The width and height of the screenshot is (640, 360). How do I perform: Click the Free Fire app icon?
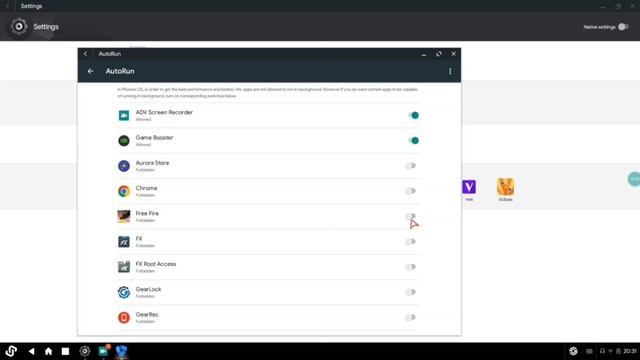(124, 216)
